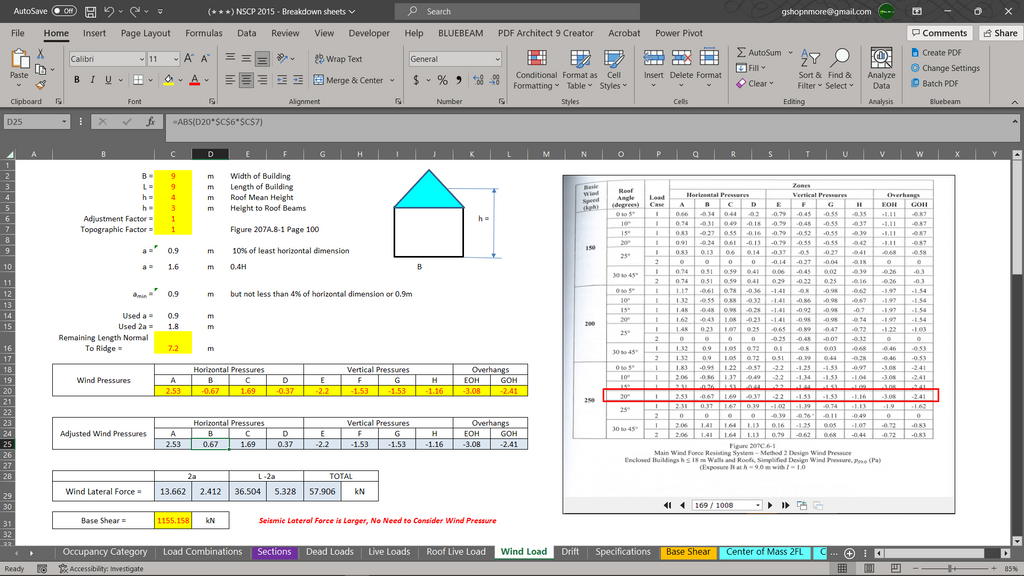
Task: Toggle center horizontal alignment
Action: [246, 80]
